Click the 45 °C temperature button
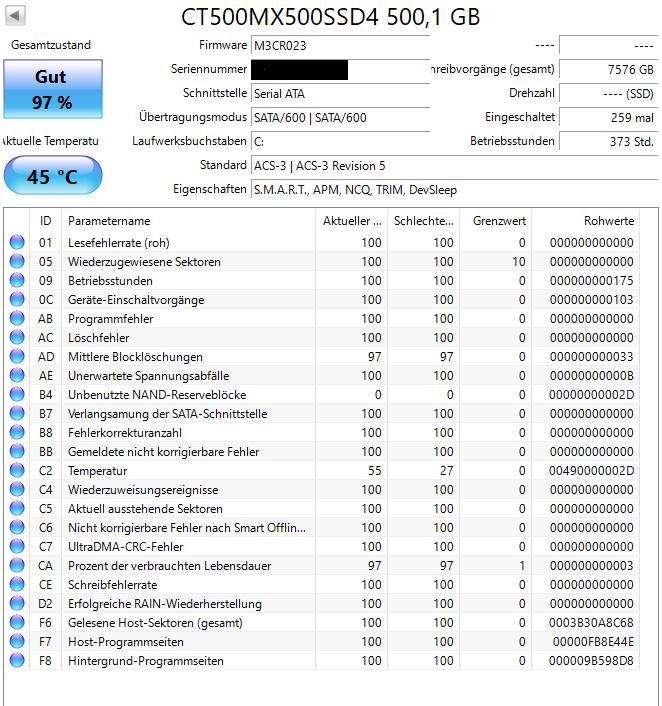 (x=53, y=176)
